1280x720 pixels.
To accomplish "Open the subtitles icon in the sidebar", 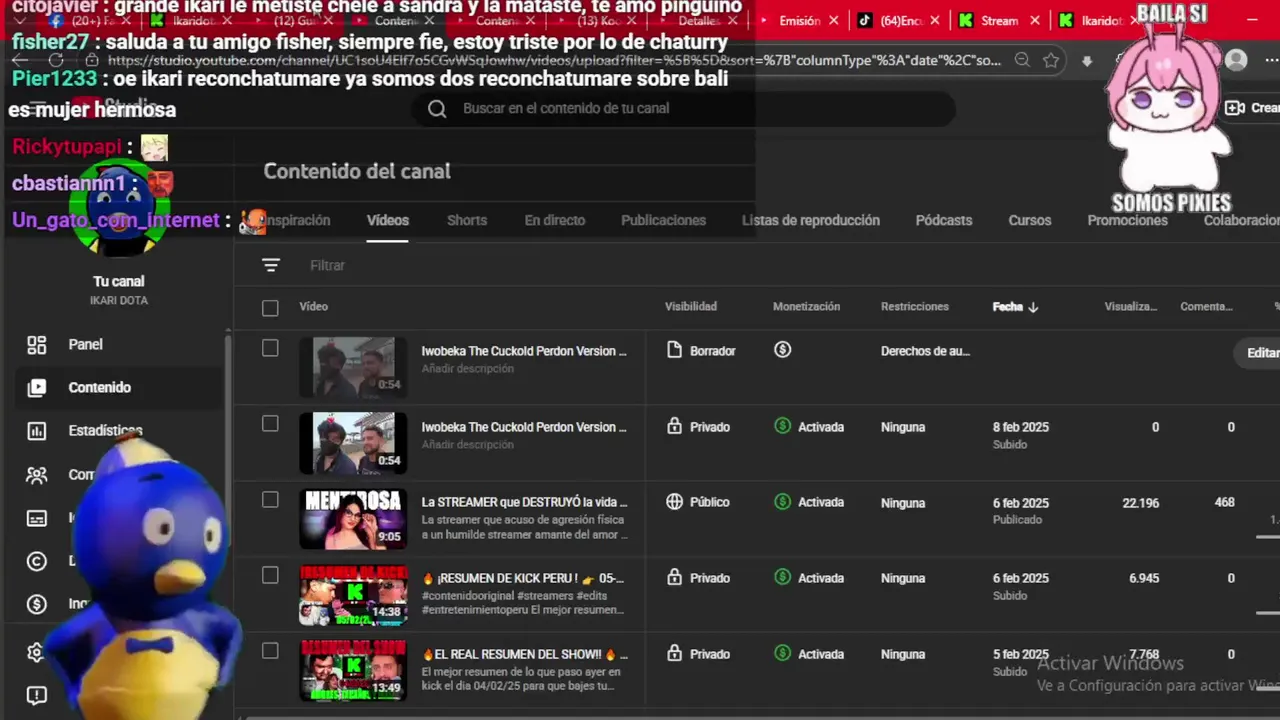I will coord(37,518).
